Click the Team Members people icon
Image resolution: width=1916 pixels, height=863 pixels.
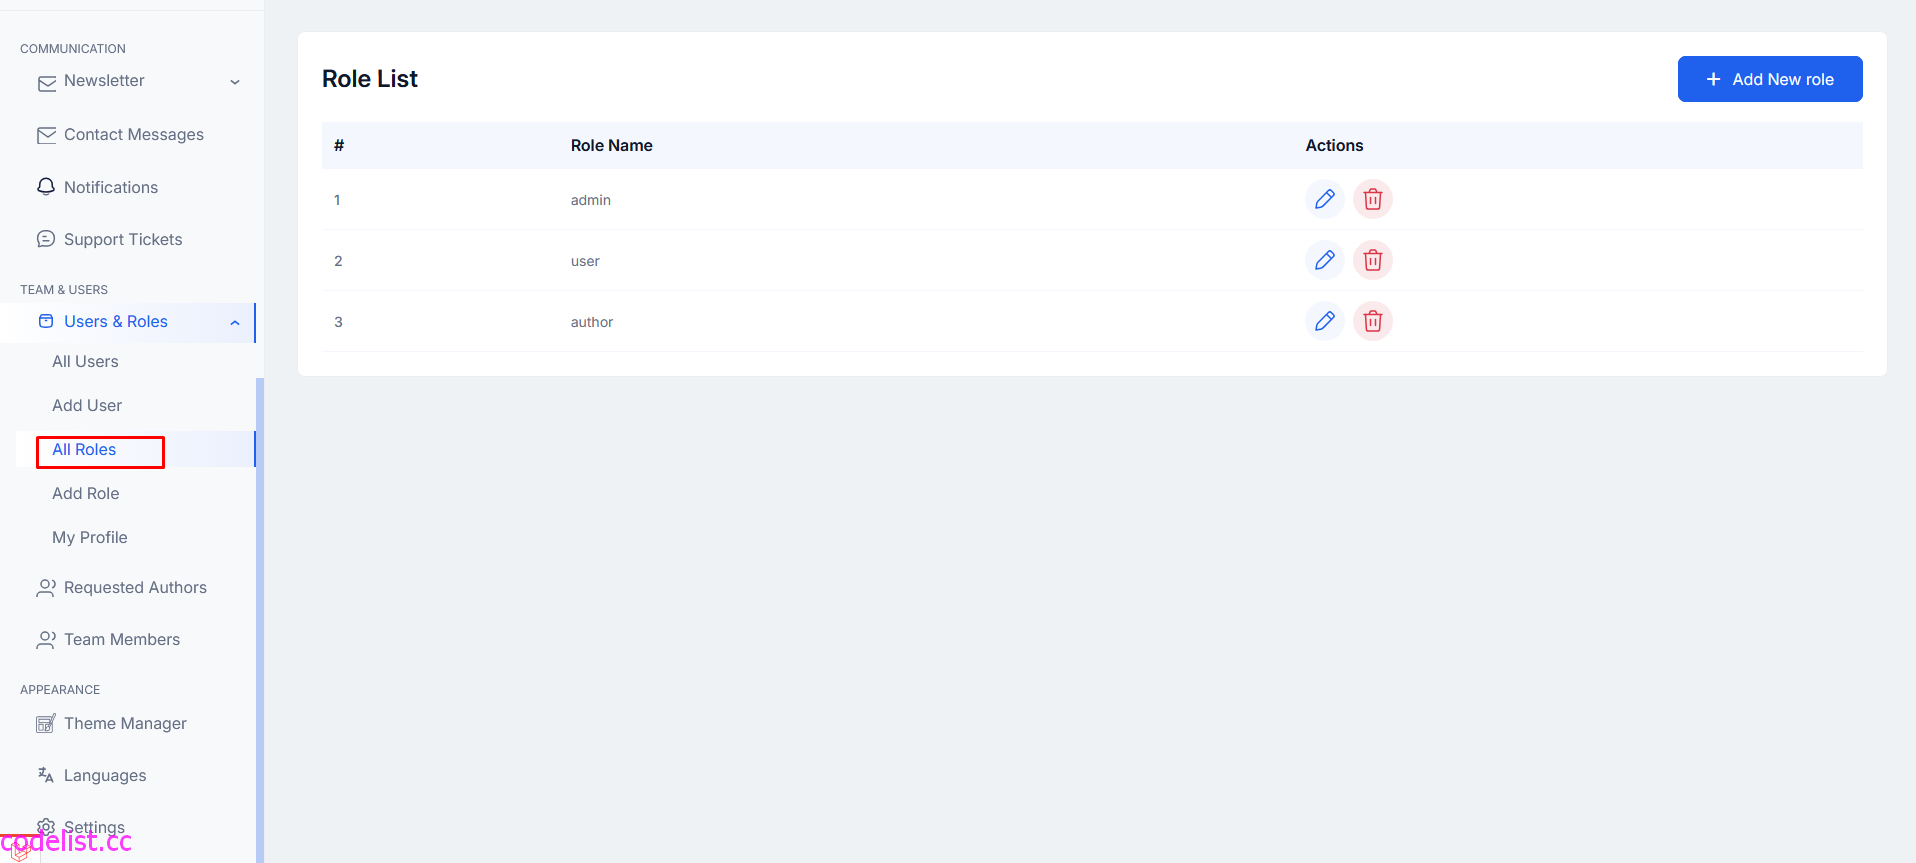(46, 640)
